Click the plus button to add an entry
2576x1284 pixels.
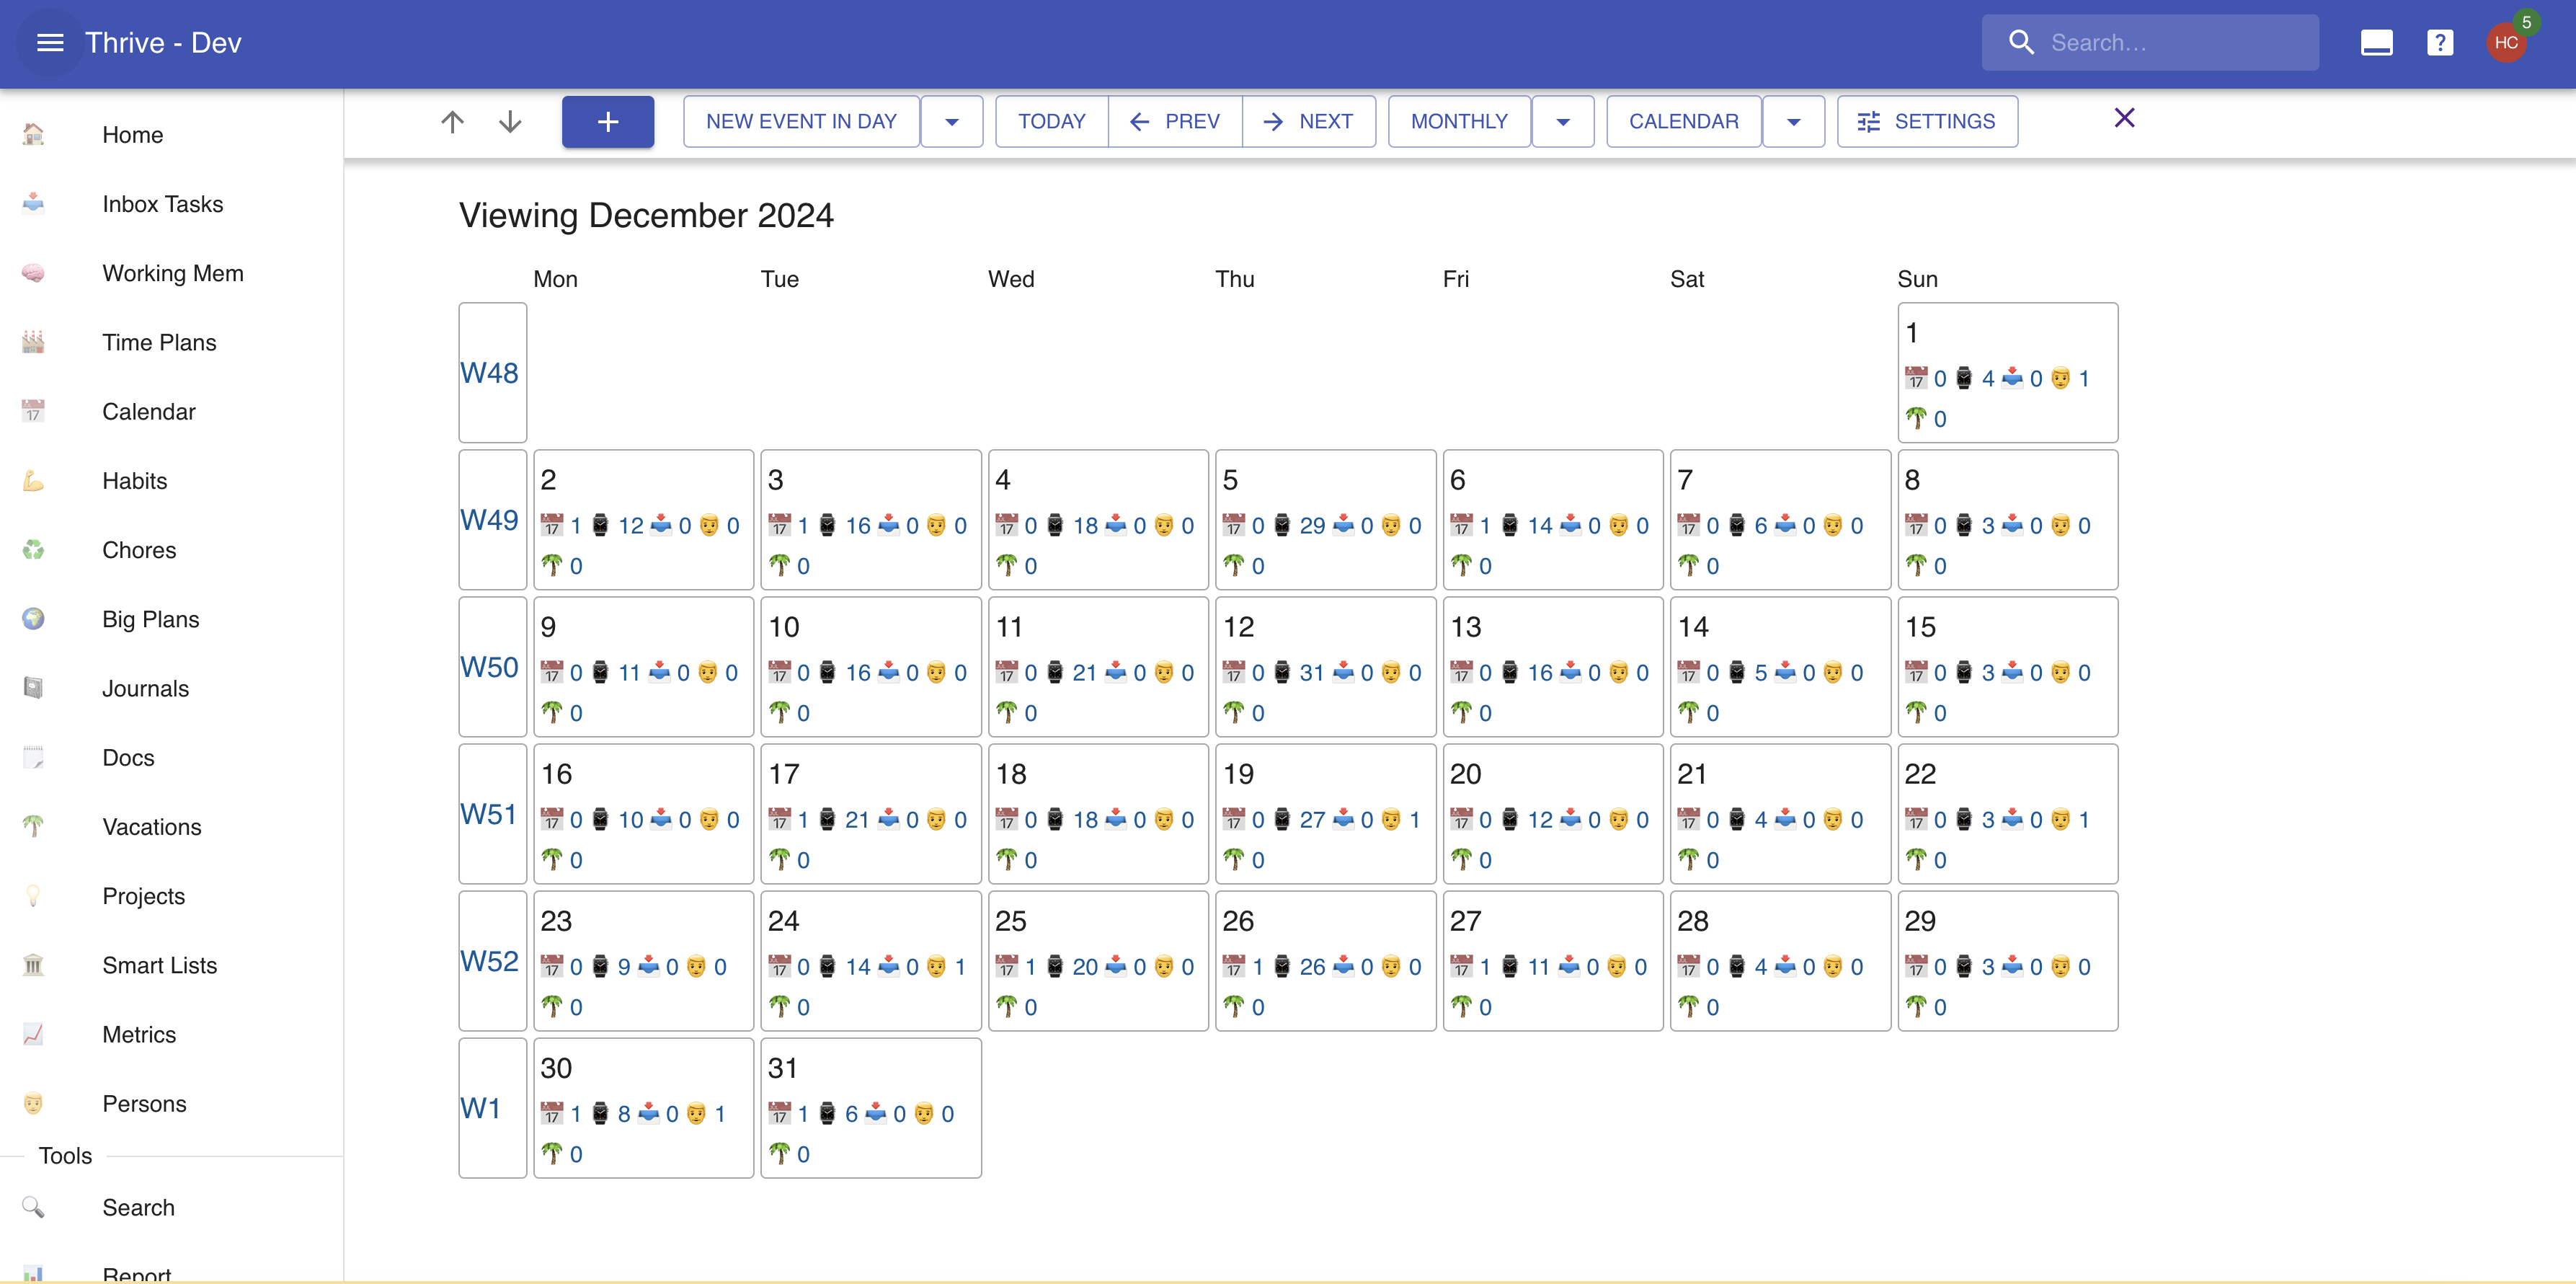tap(607, 121)
